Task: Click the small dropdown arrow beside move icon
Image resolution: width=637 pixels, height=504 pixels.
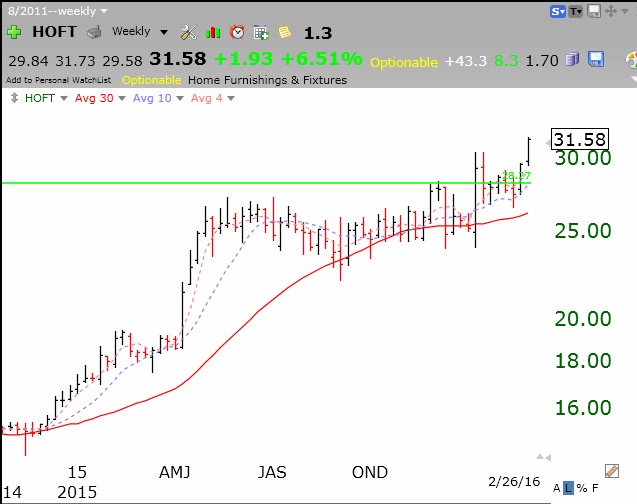Action: click(x=625, y=11)
